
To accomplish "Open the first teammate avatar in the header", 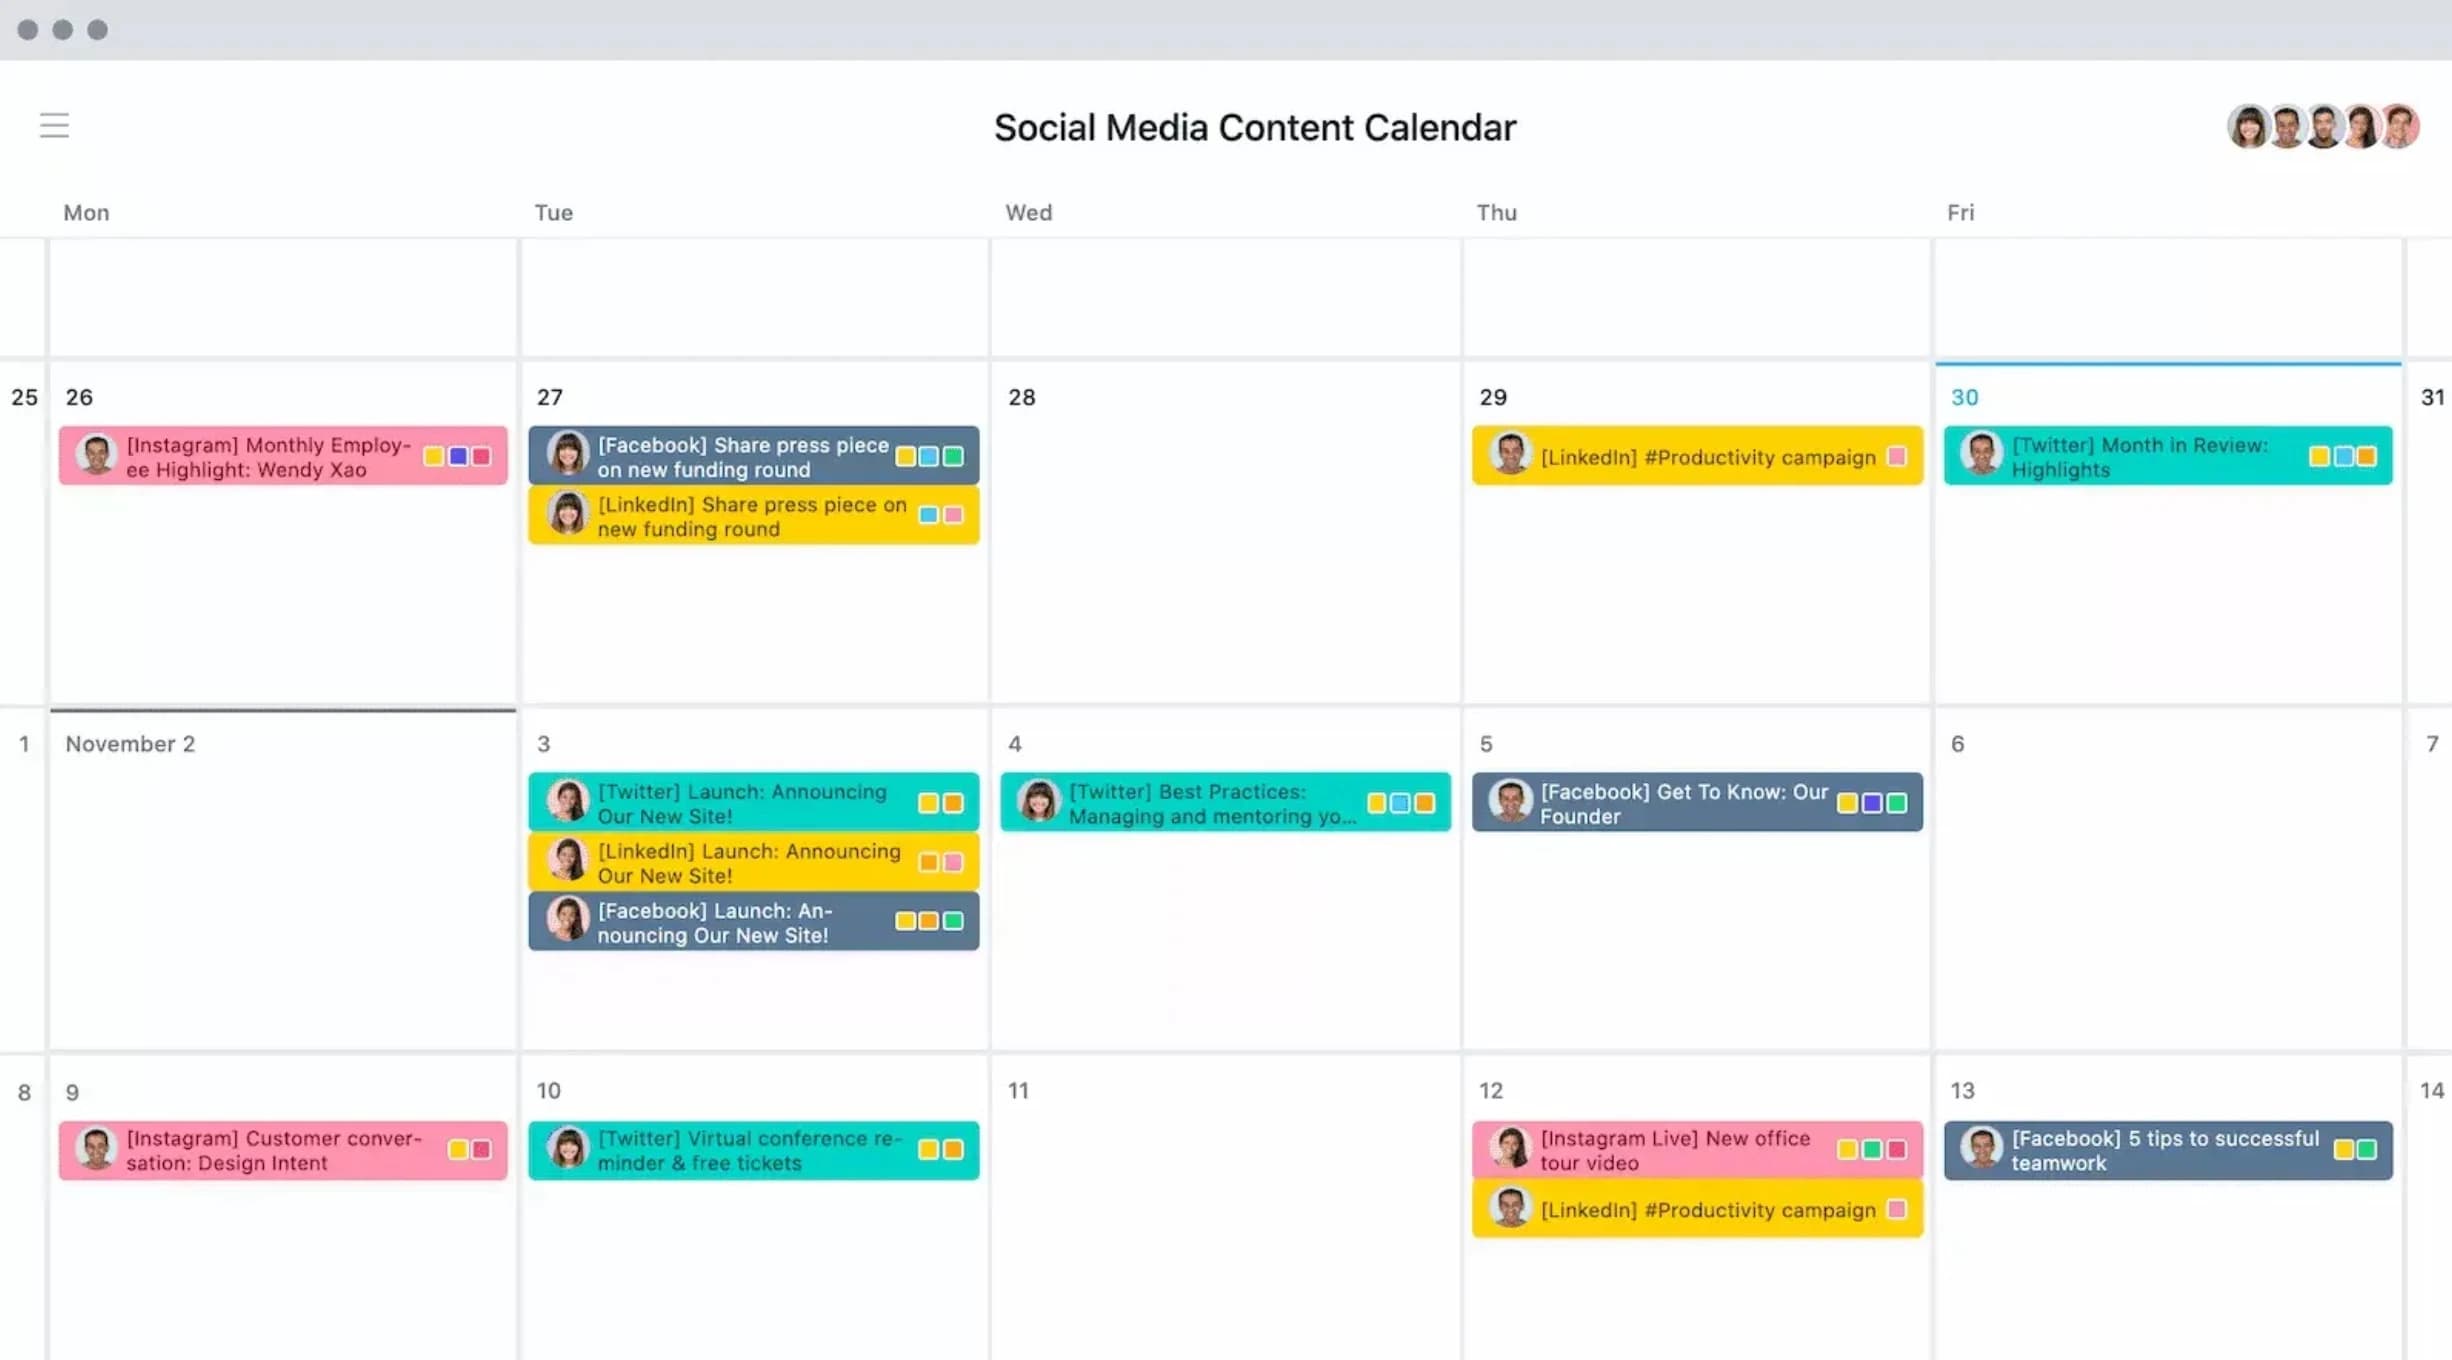I will [x=2249, y=127].
